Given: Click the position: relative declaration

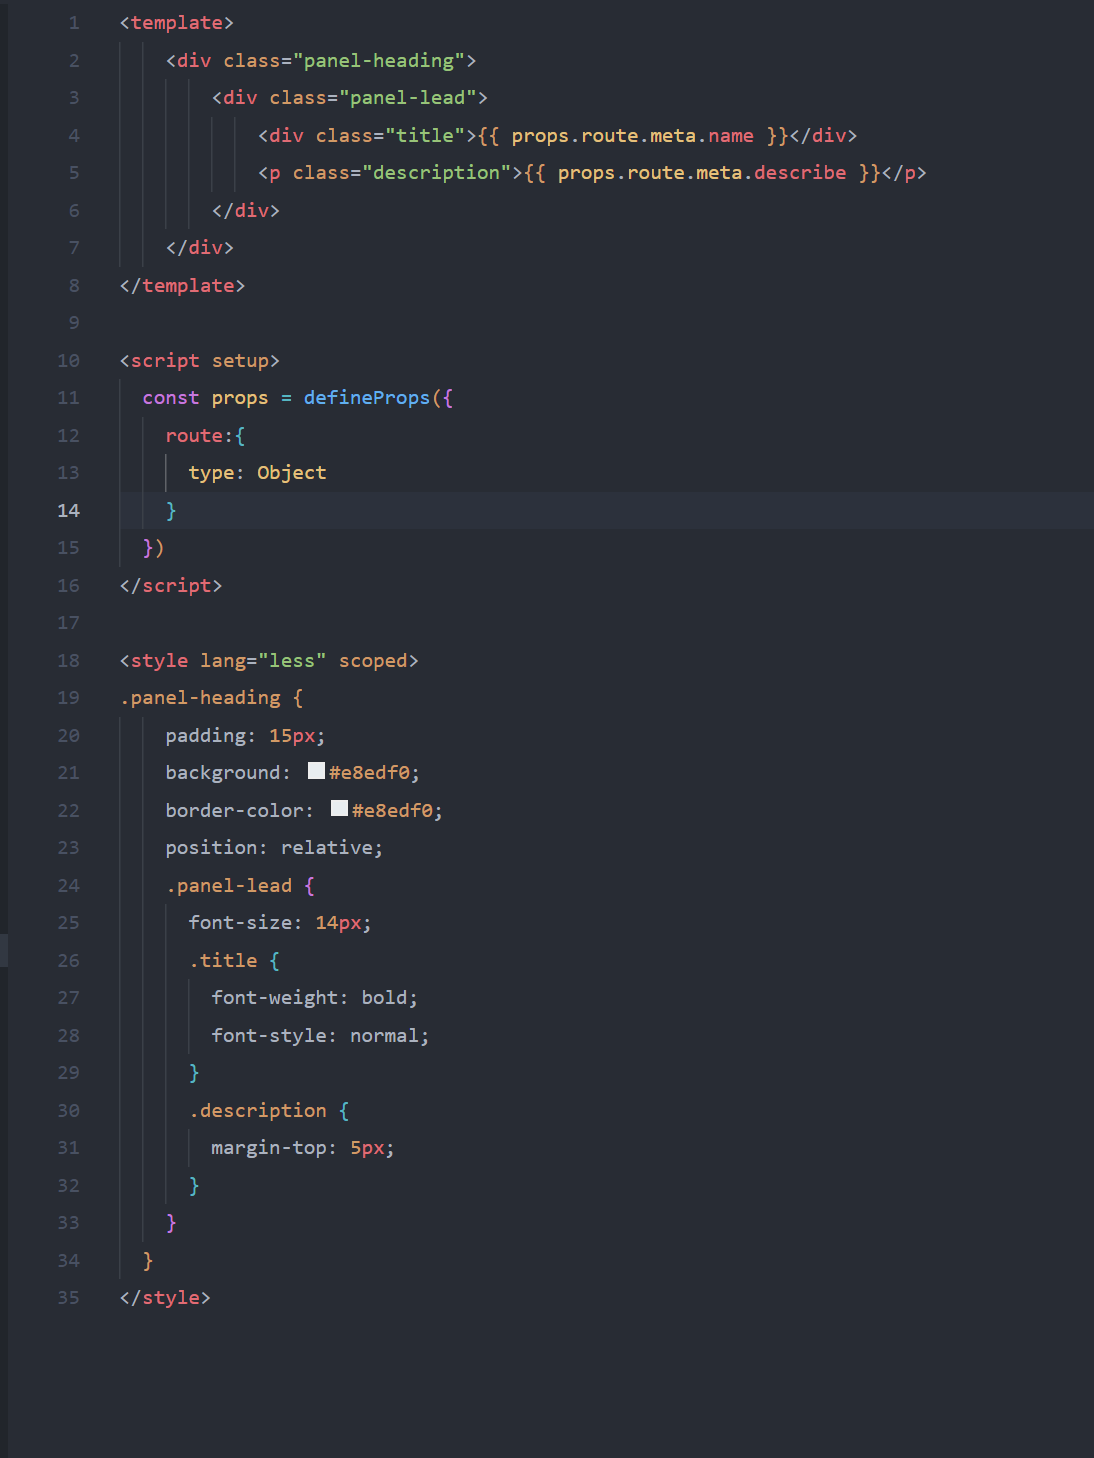Looking at the screenshot, I should [274, 847].
